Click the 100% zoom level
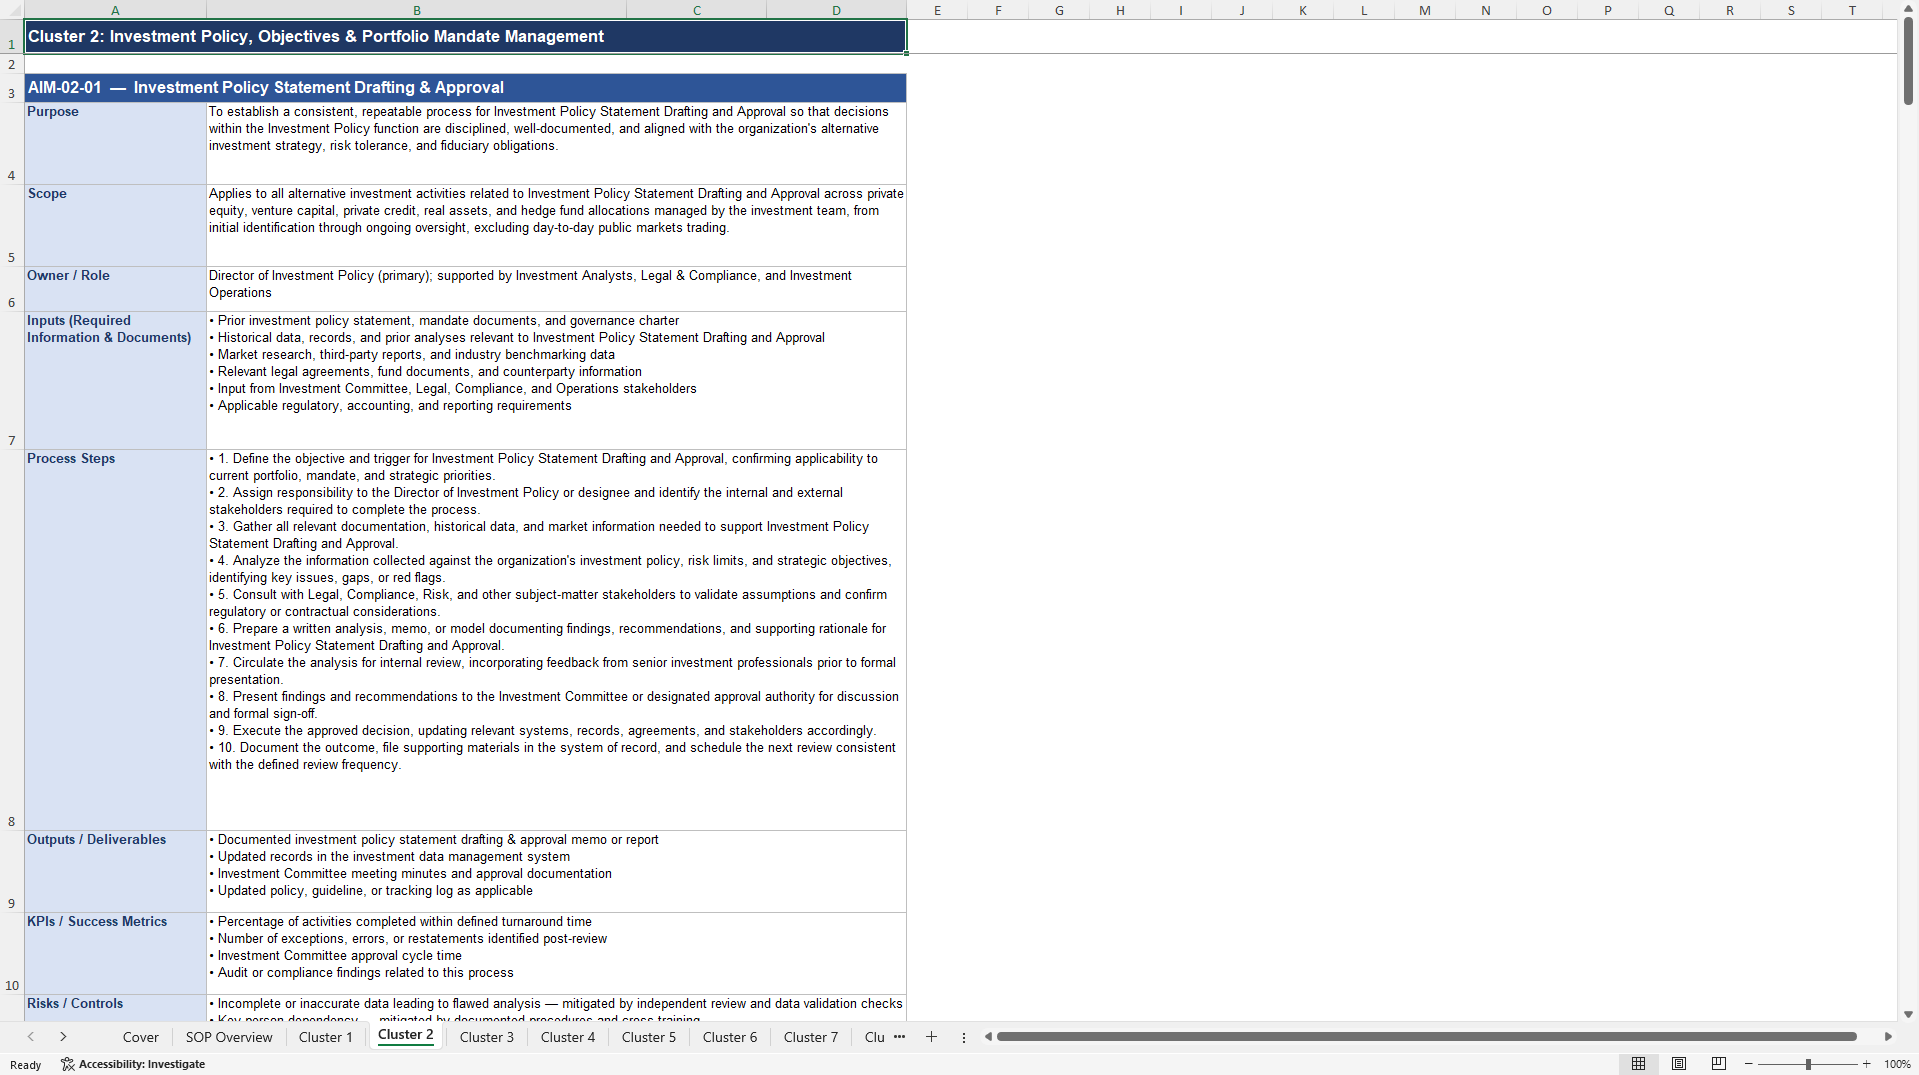1919x1075 pixels. pyautogui.click(x=1897, y=1064)
